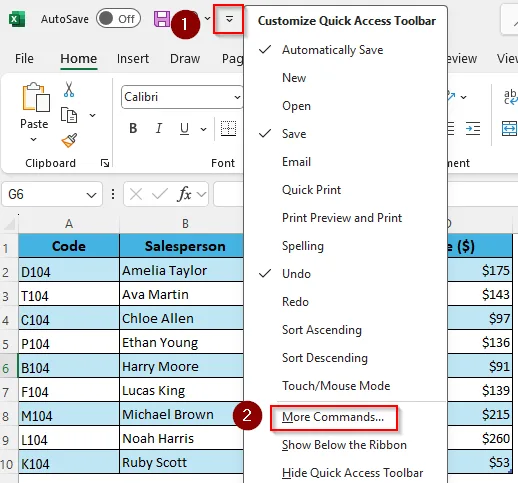
Task: Uncheck Save in Customize menu
Action: tap(345, 134)
